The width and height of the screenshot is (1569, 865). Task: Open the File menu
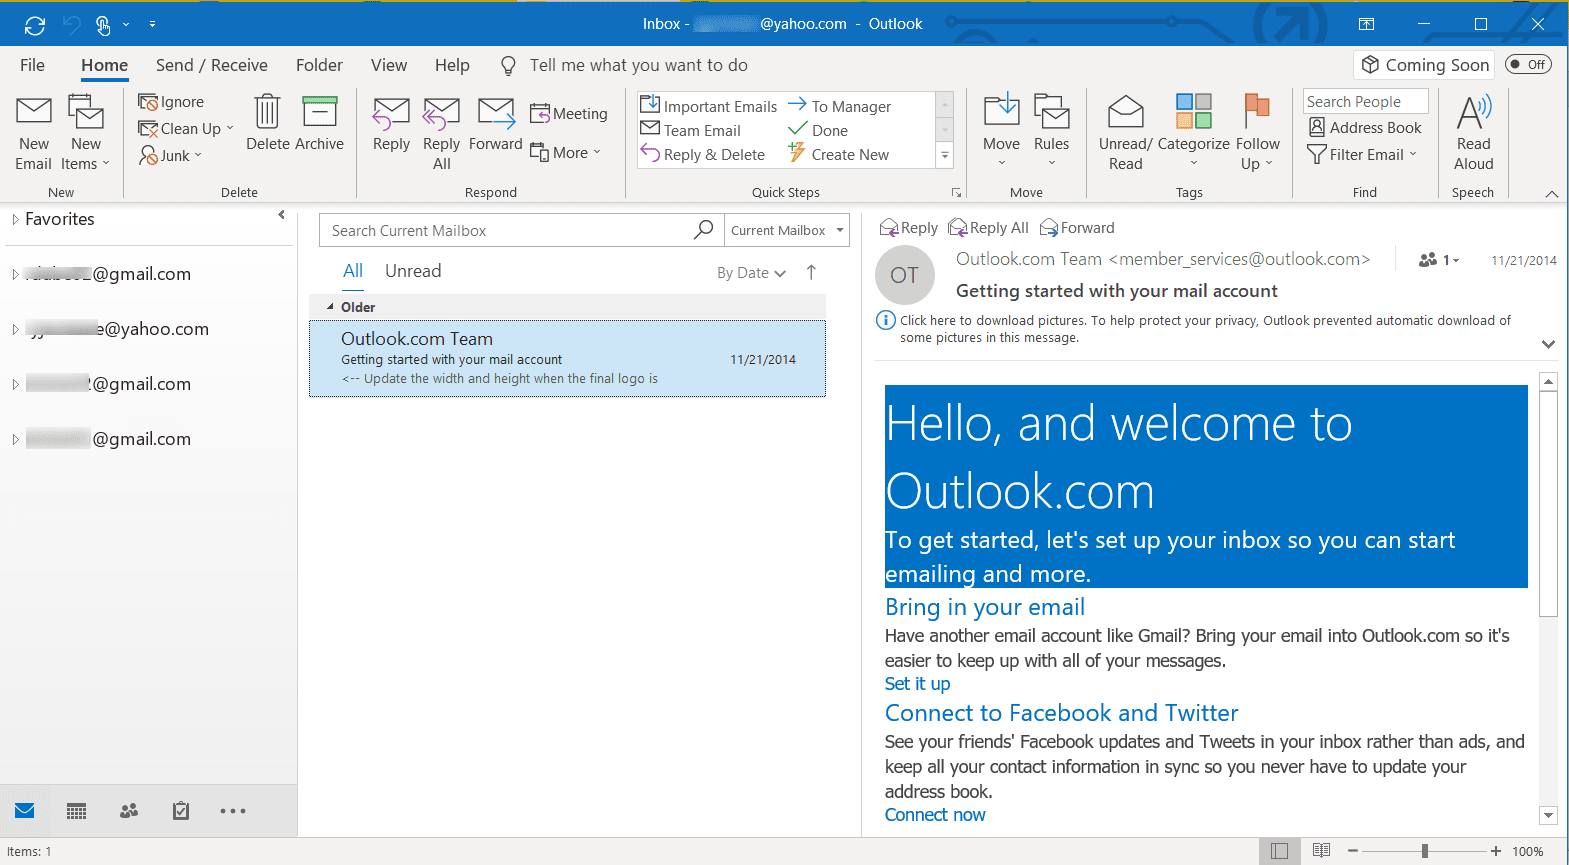pos(32,65)
